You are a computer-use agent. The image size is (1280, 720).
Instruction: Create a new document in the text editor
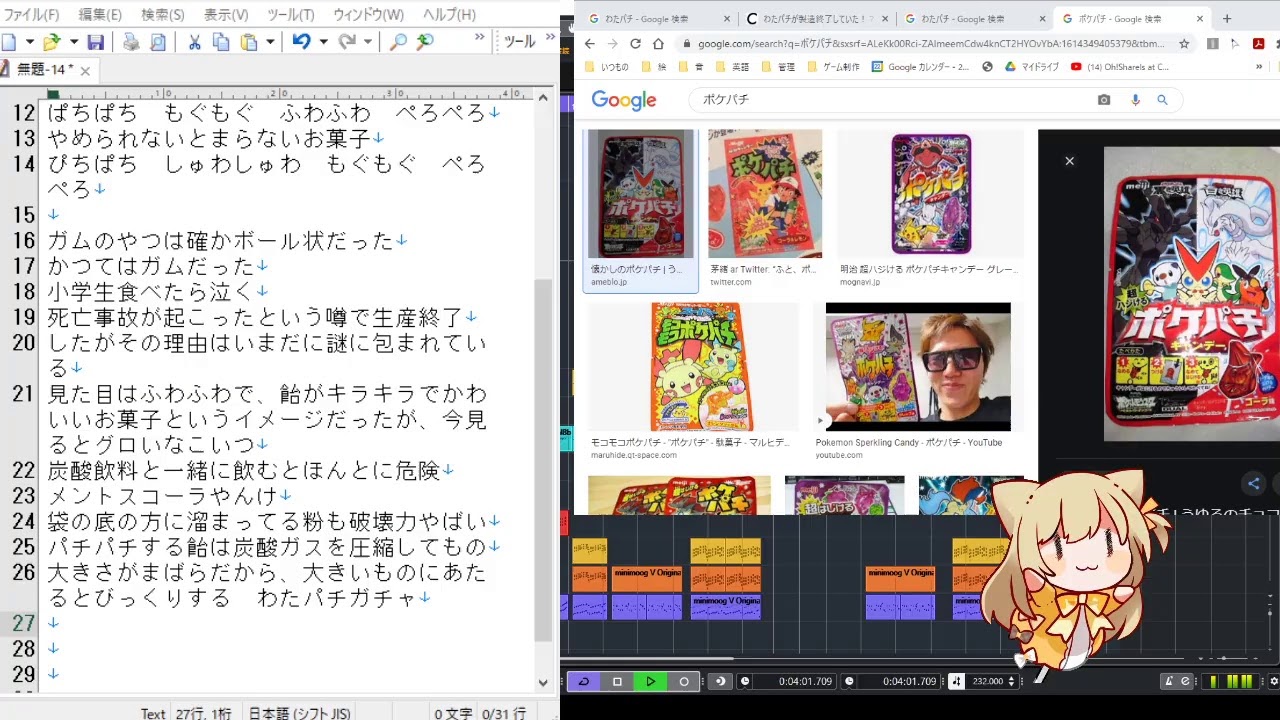(x=9, y=41)
